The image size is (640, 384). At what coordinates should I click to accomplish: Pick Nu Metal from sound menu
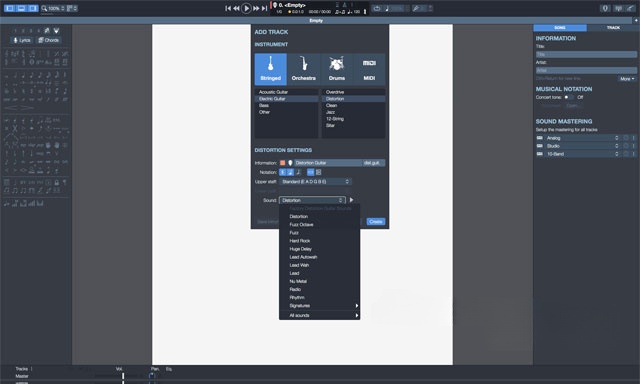(x=319, y=282)
